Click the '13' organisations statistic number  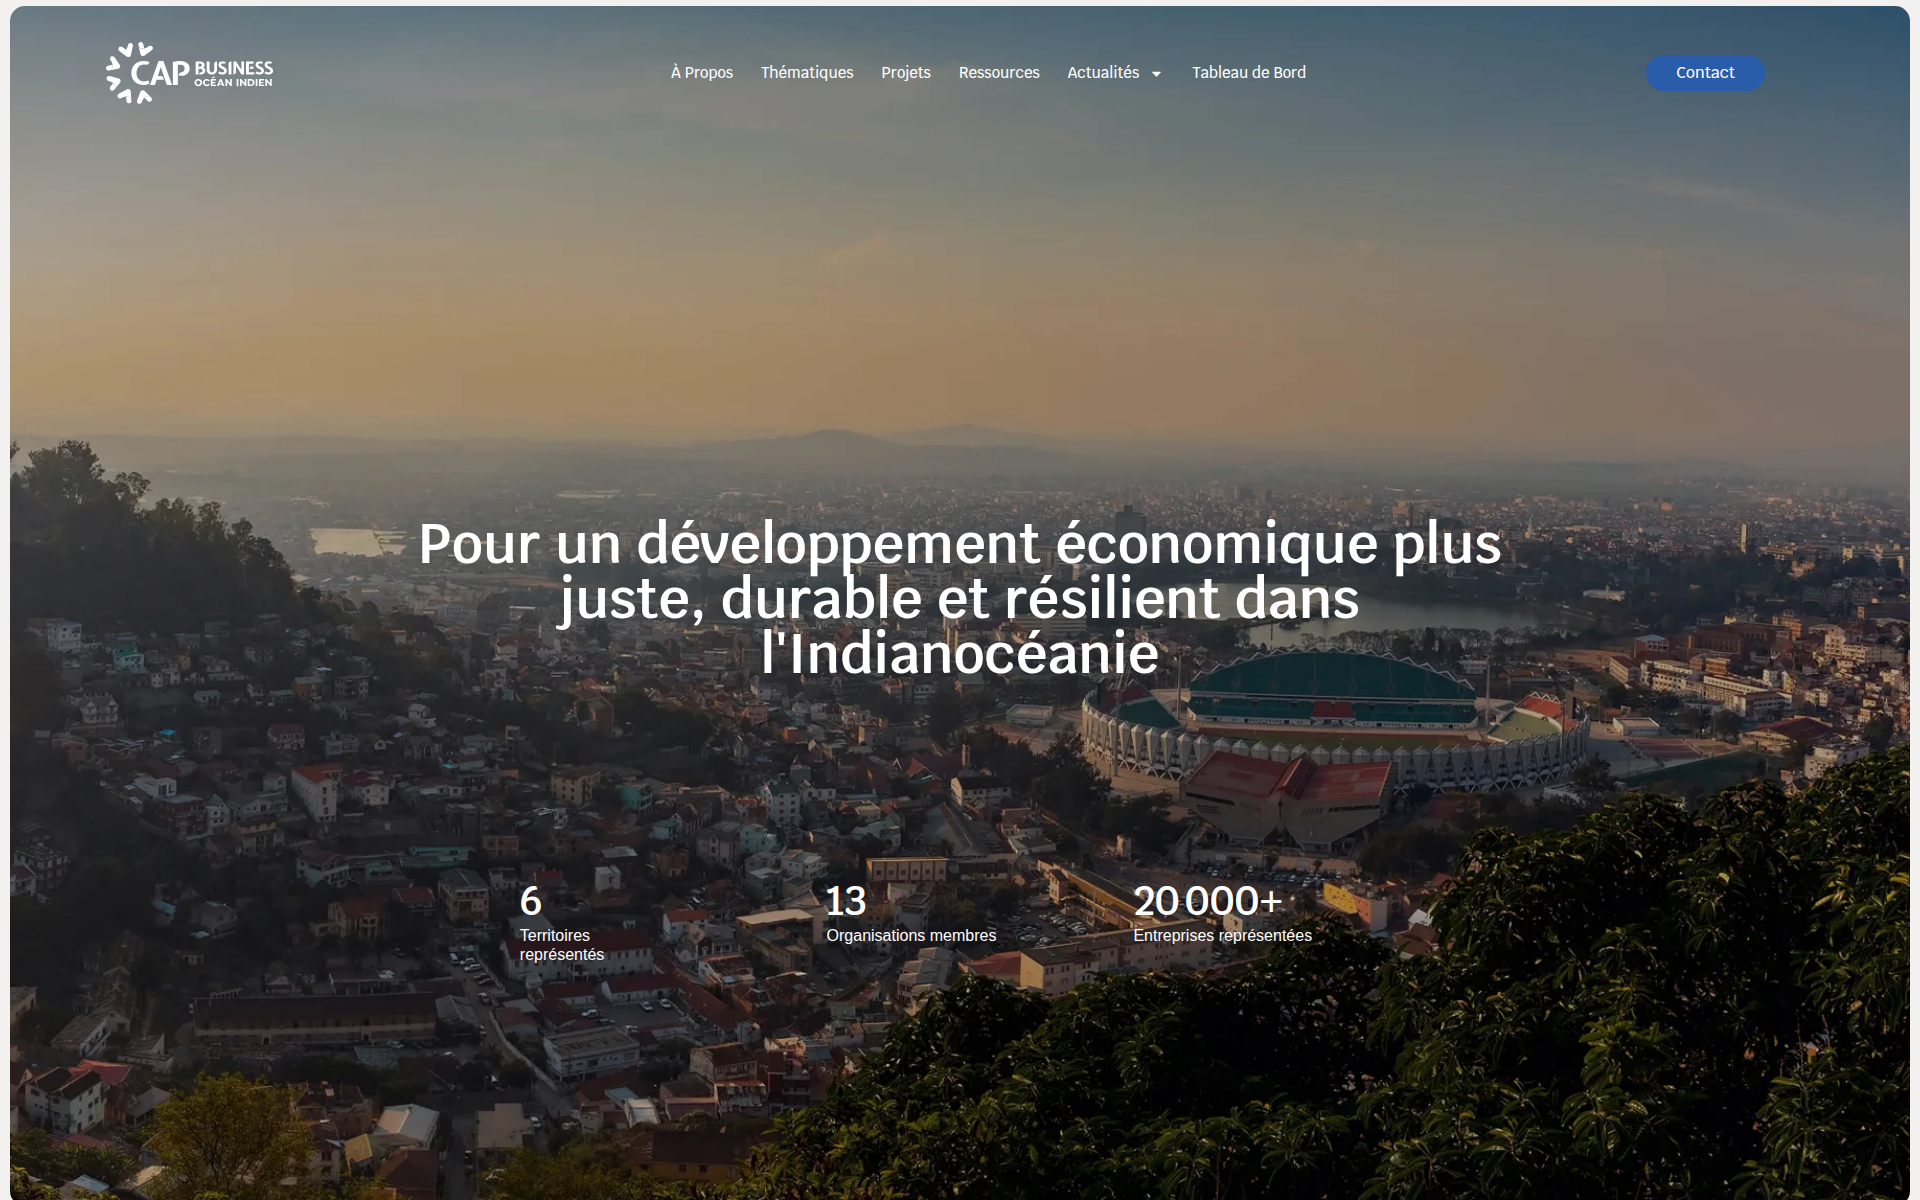tap(846, 901)
